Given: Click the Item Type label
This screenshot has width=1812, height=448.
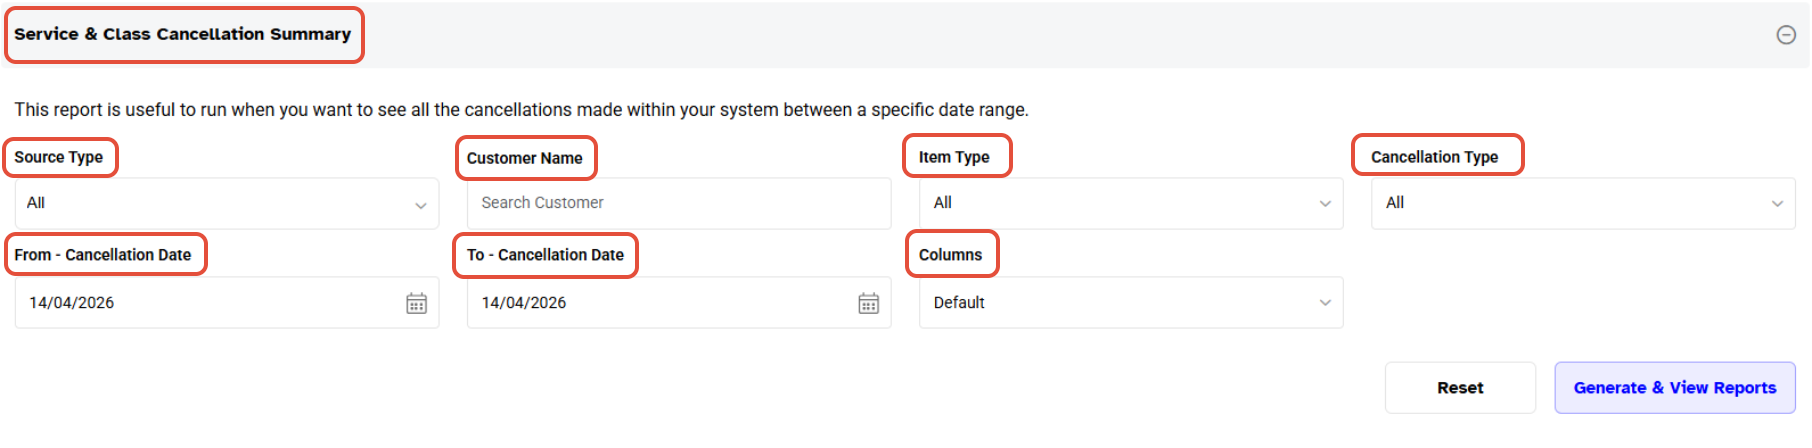Looking at the screenshot, I should [954, 157].
